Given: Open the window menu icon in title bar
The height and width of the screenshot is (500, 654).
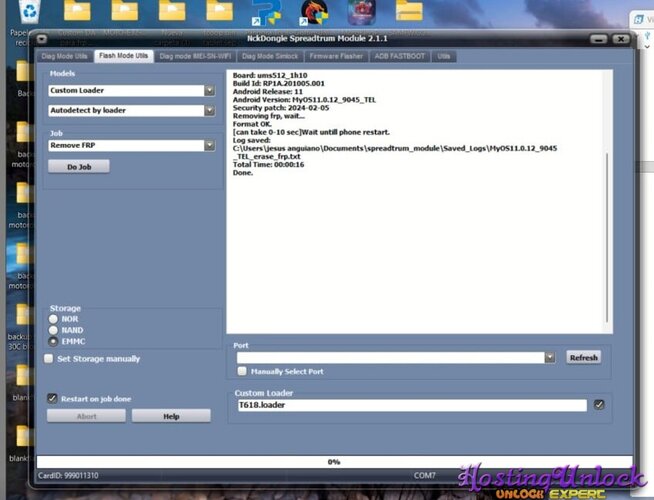Looking at the screenshot, I should (41, 39).
